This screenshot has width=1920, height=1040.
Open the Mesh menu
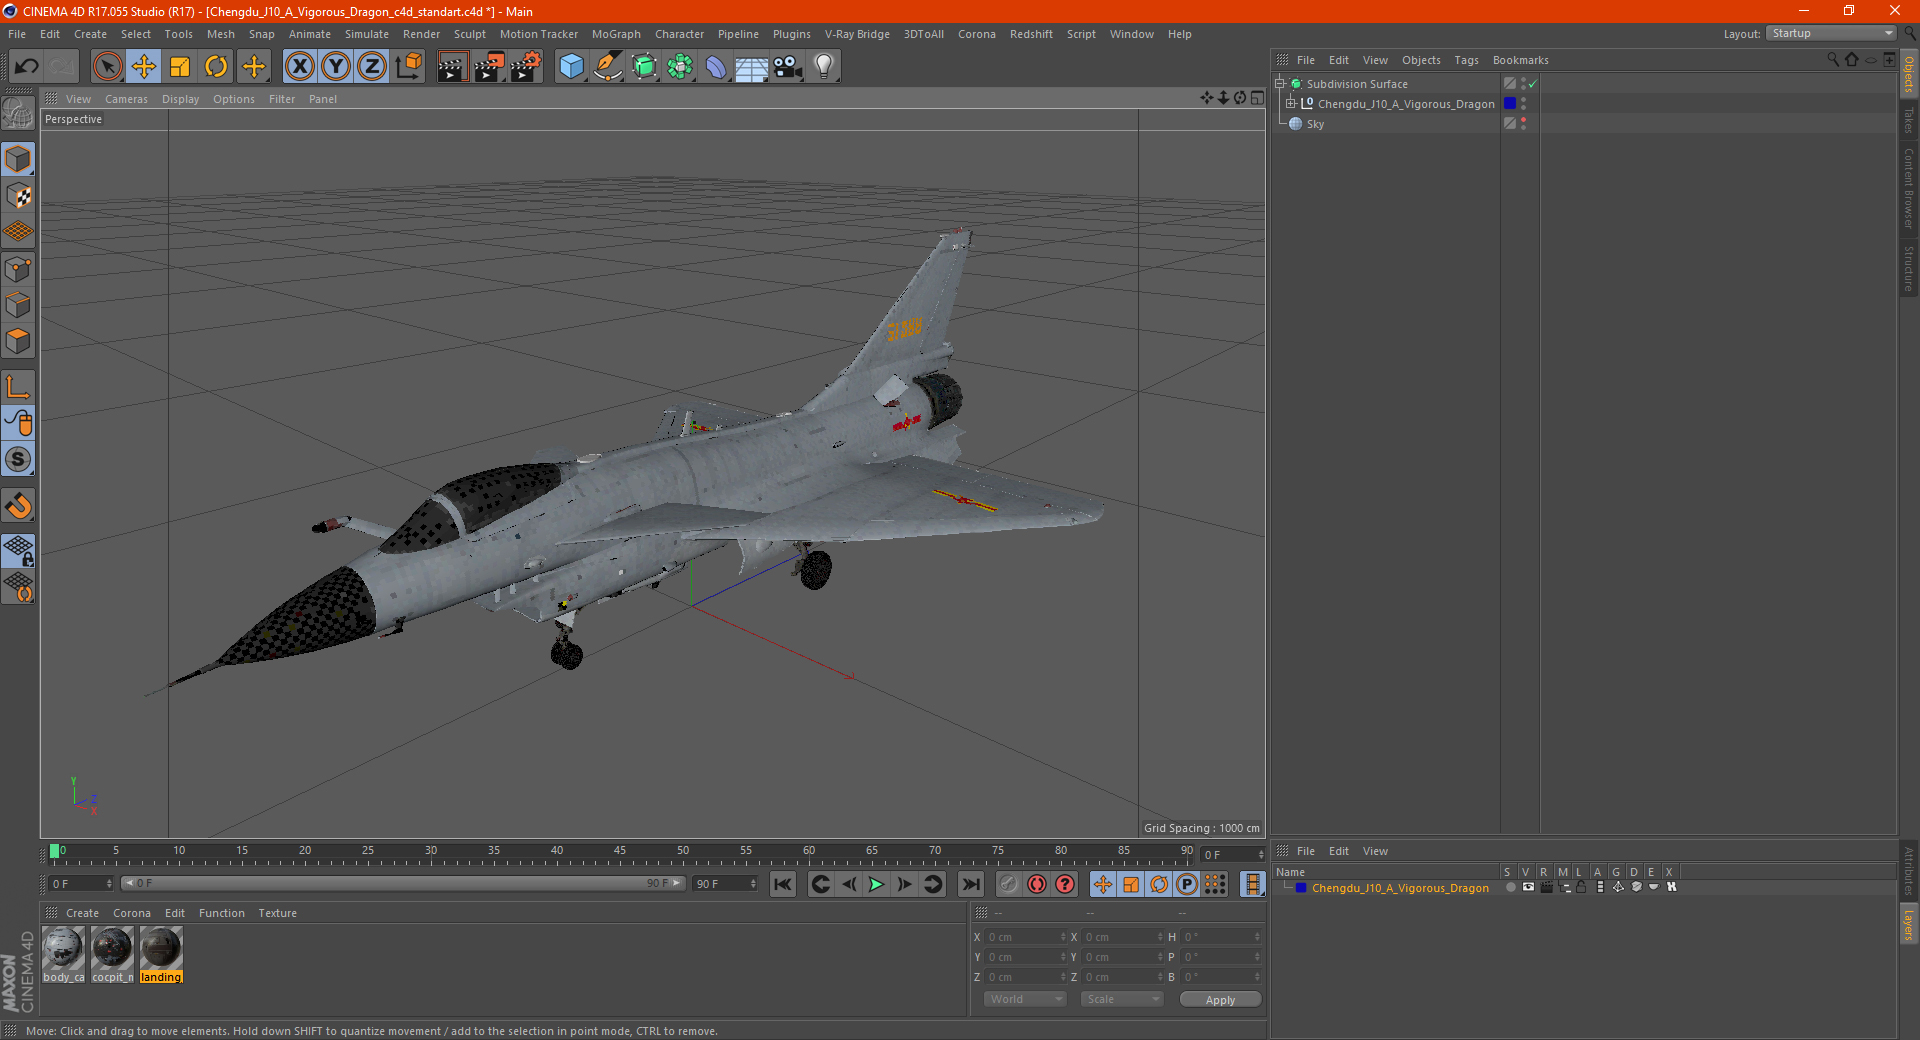tap(220, 34)
